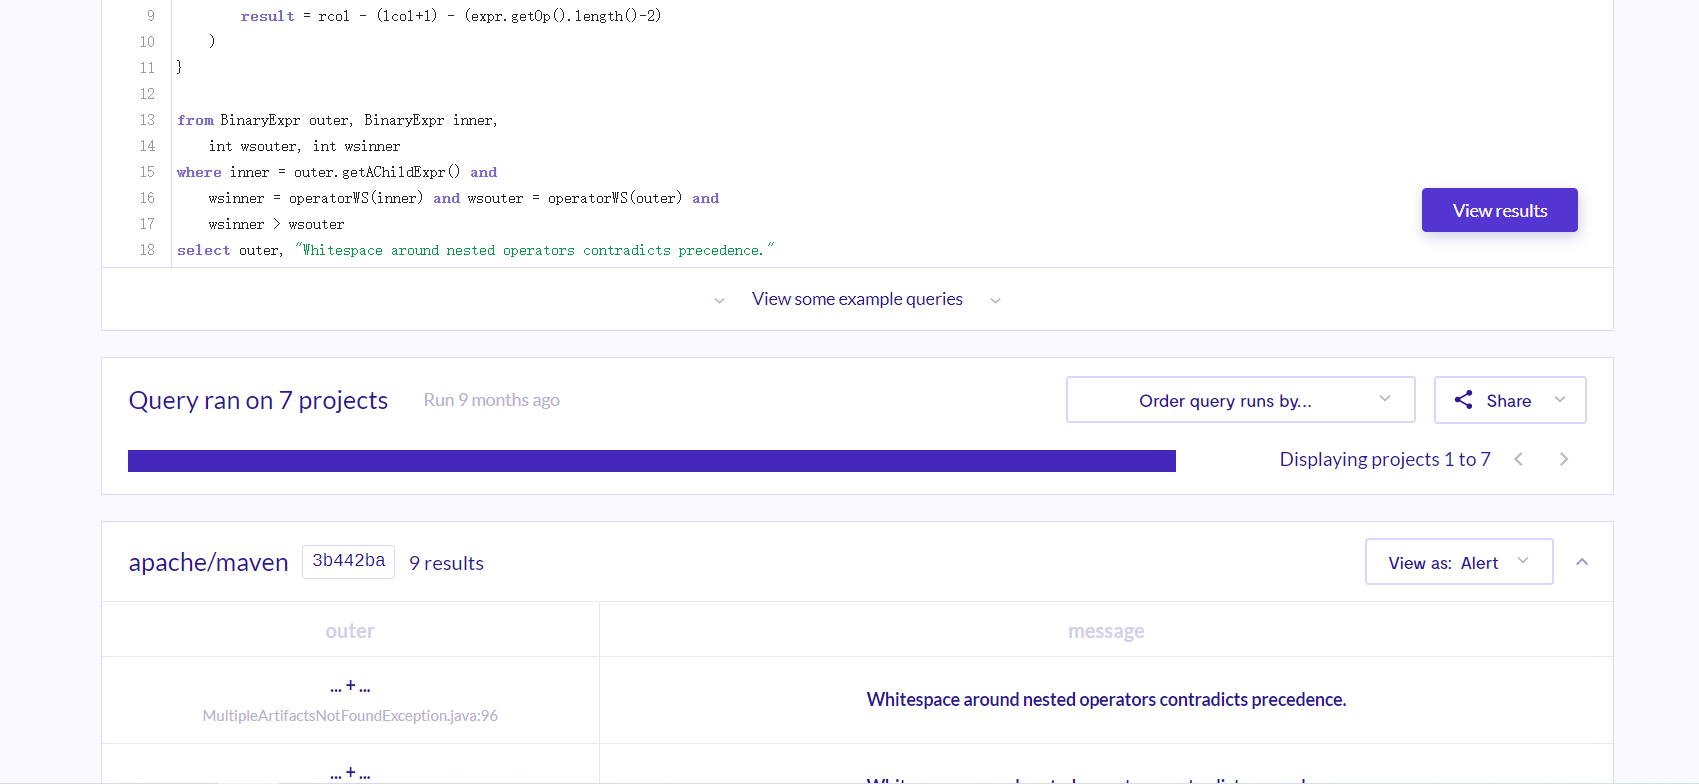Click chevron left of View some example queries
The height and width of the screenshot is (784, 1699).
(719, 300)
